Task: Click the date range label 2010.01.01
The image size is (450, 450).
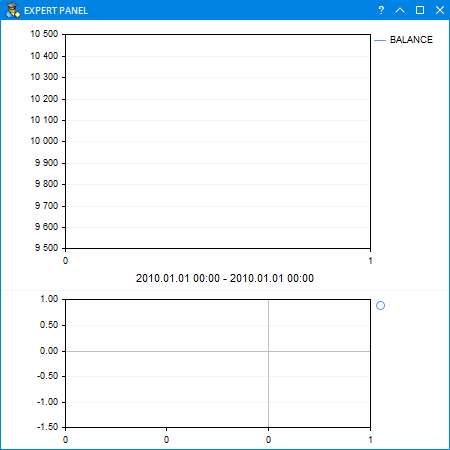Action: (225, 278)
